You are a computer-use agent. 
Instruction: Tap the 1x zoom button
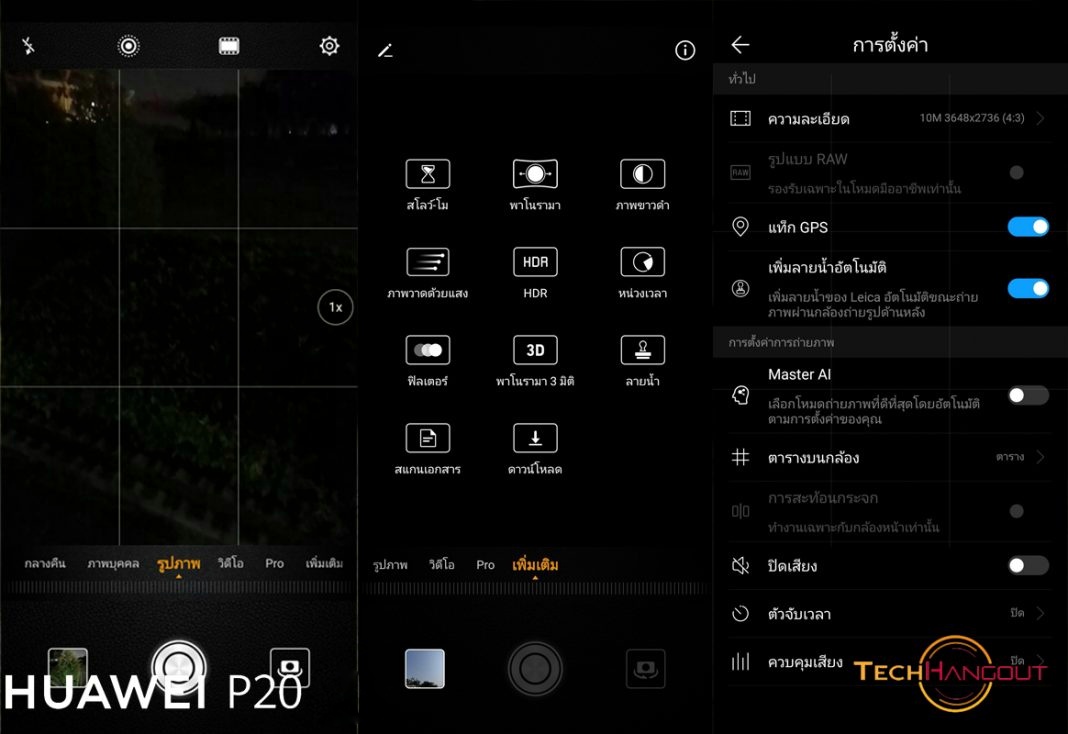(335, 307)
